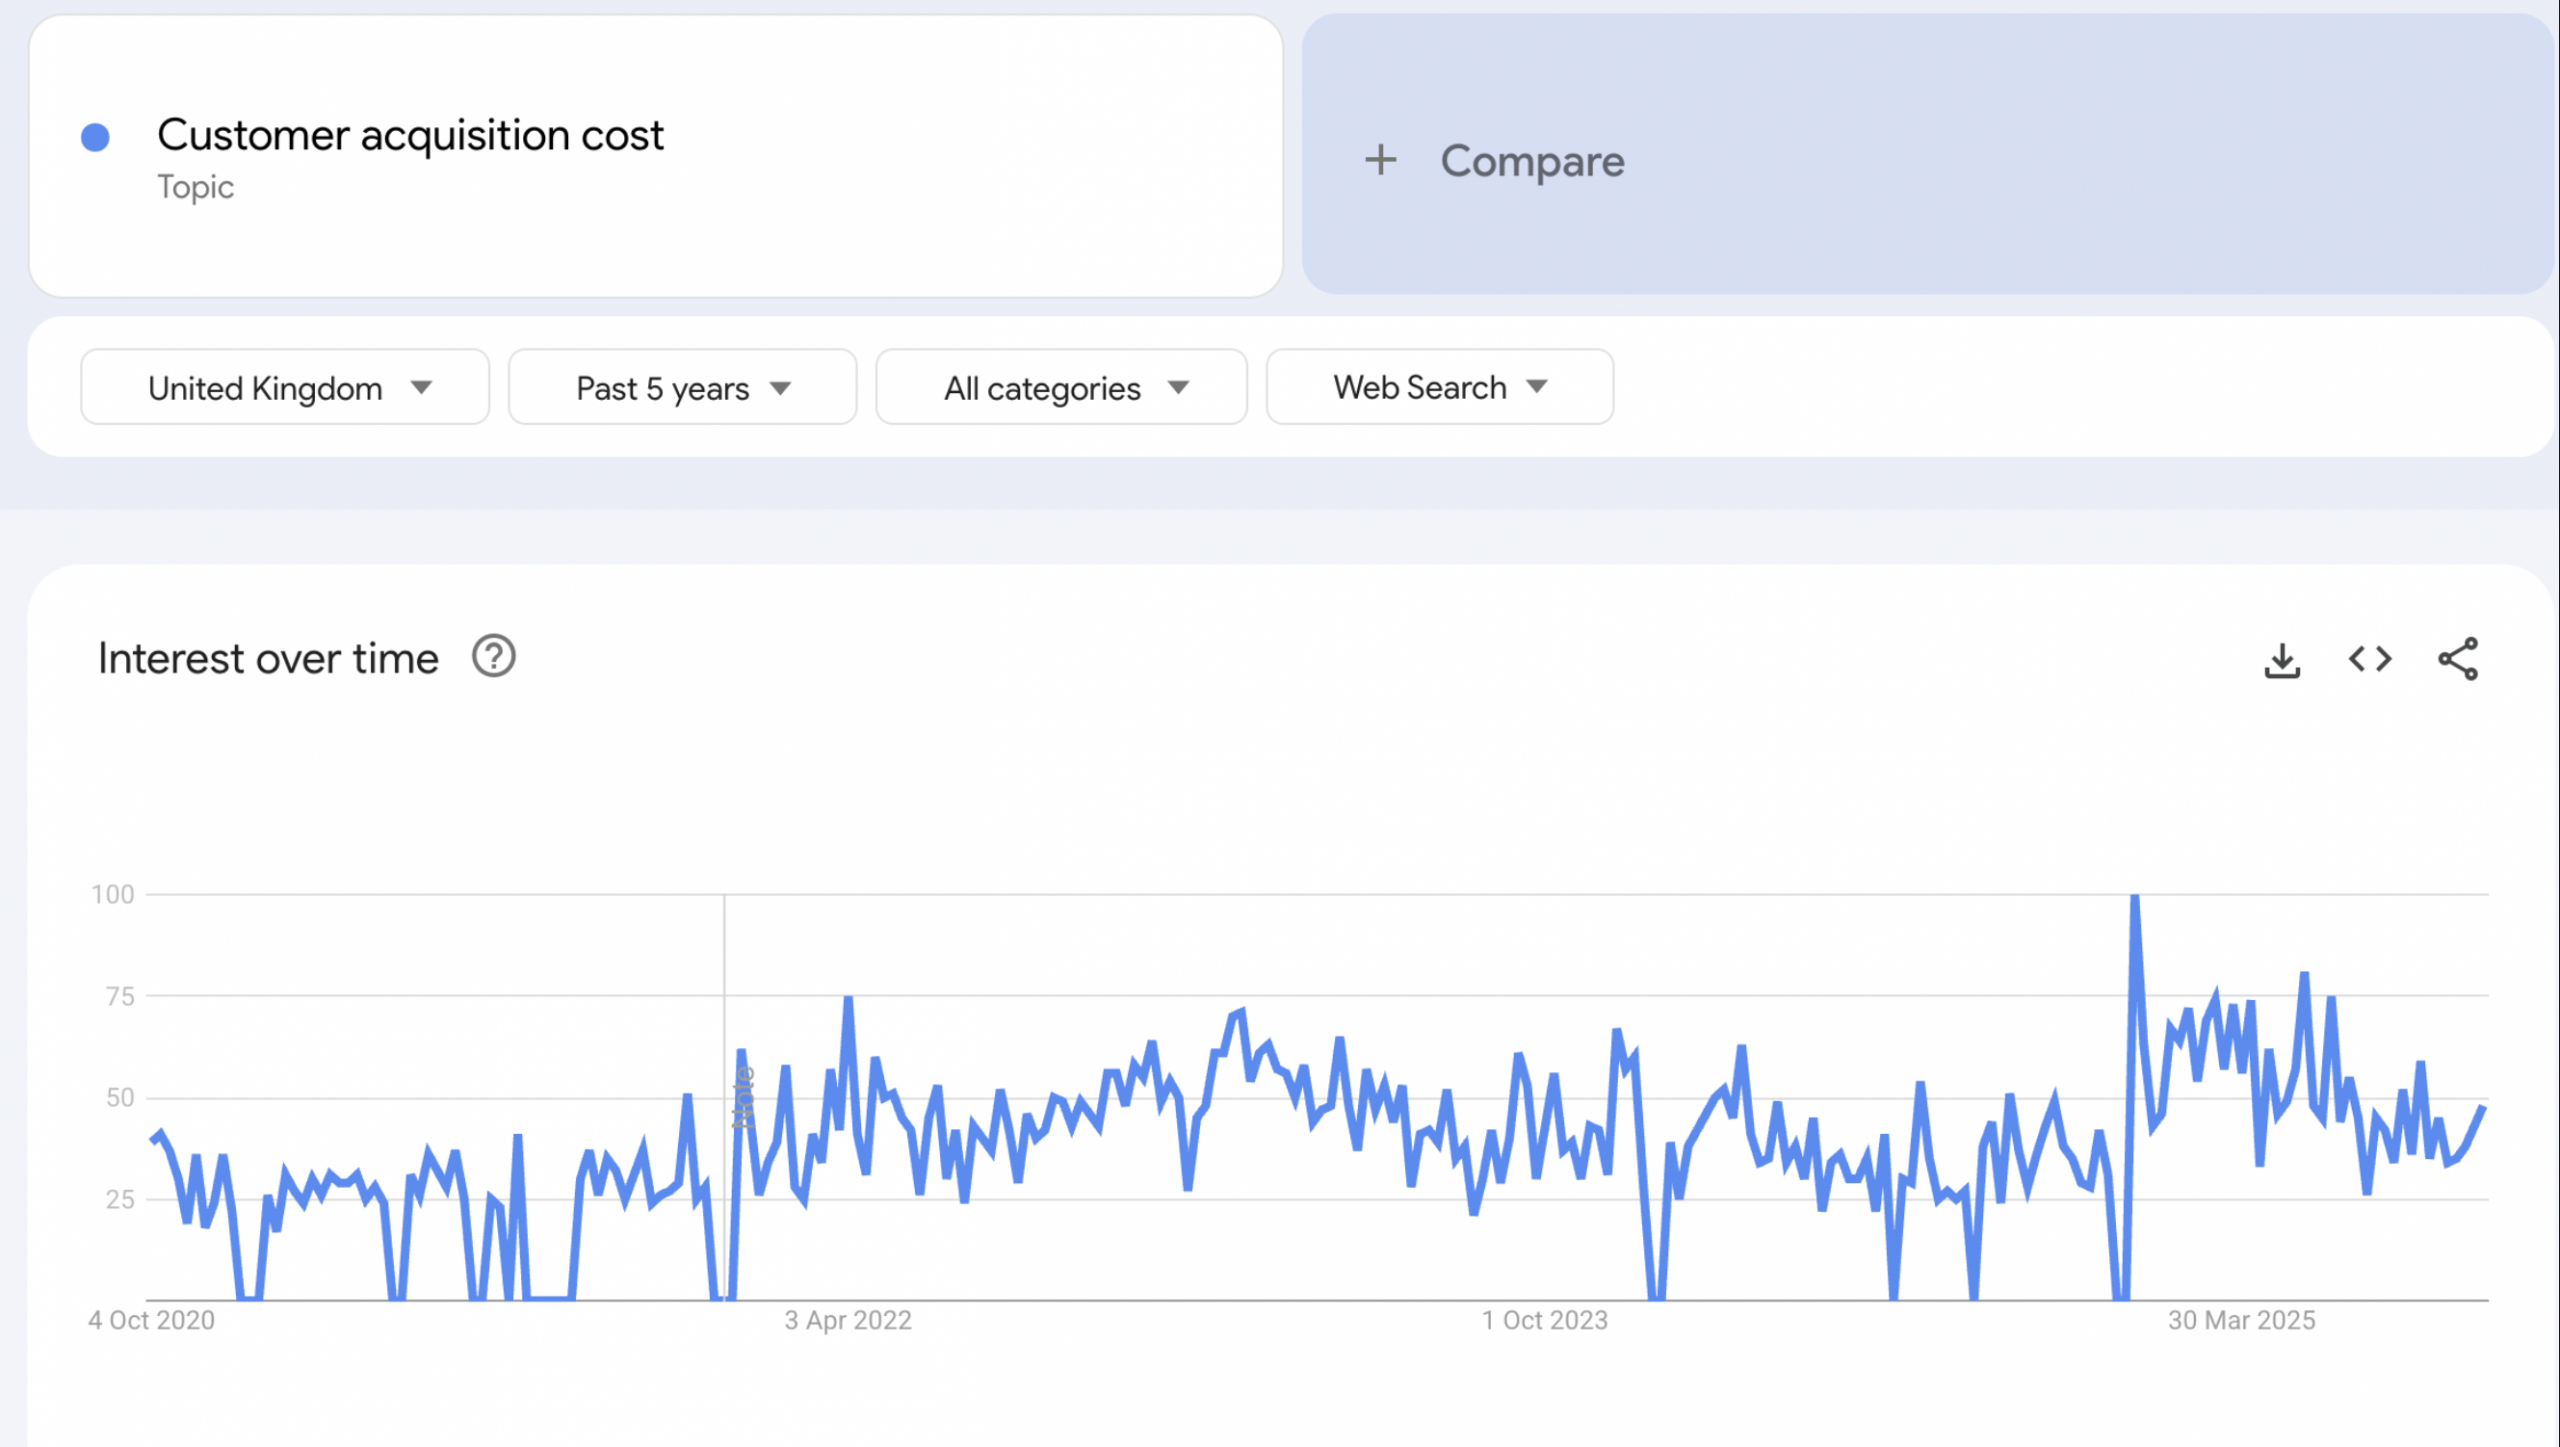Click the embed code icon
The height and width of the screenshot is (1447, 2560).
(2369, 659)
